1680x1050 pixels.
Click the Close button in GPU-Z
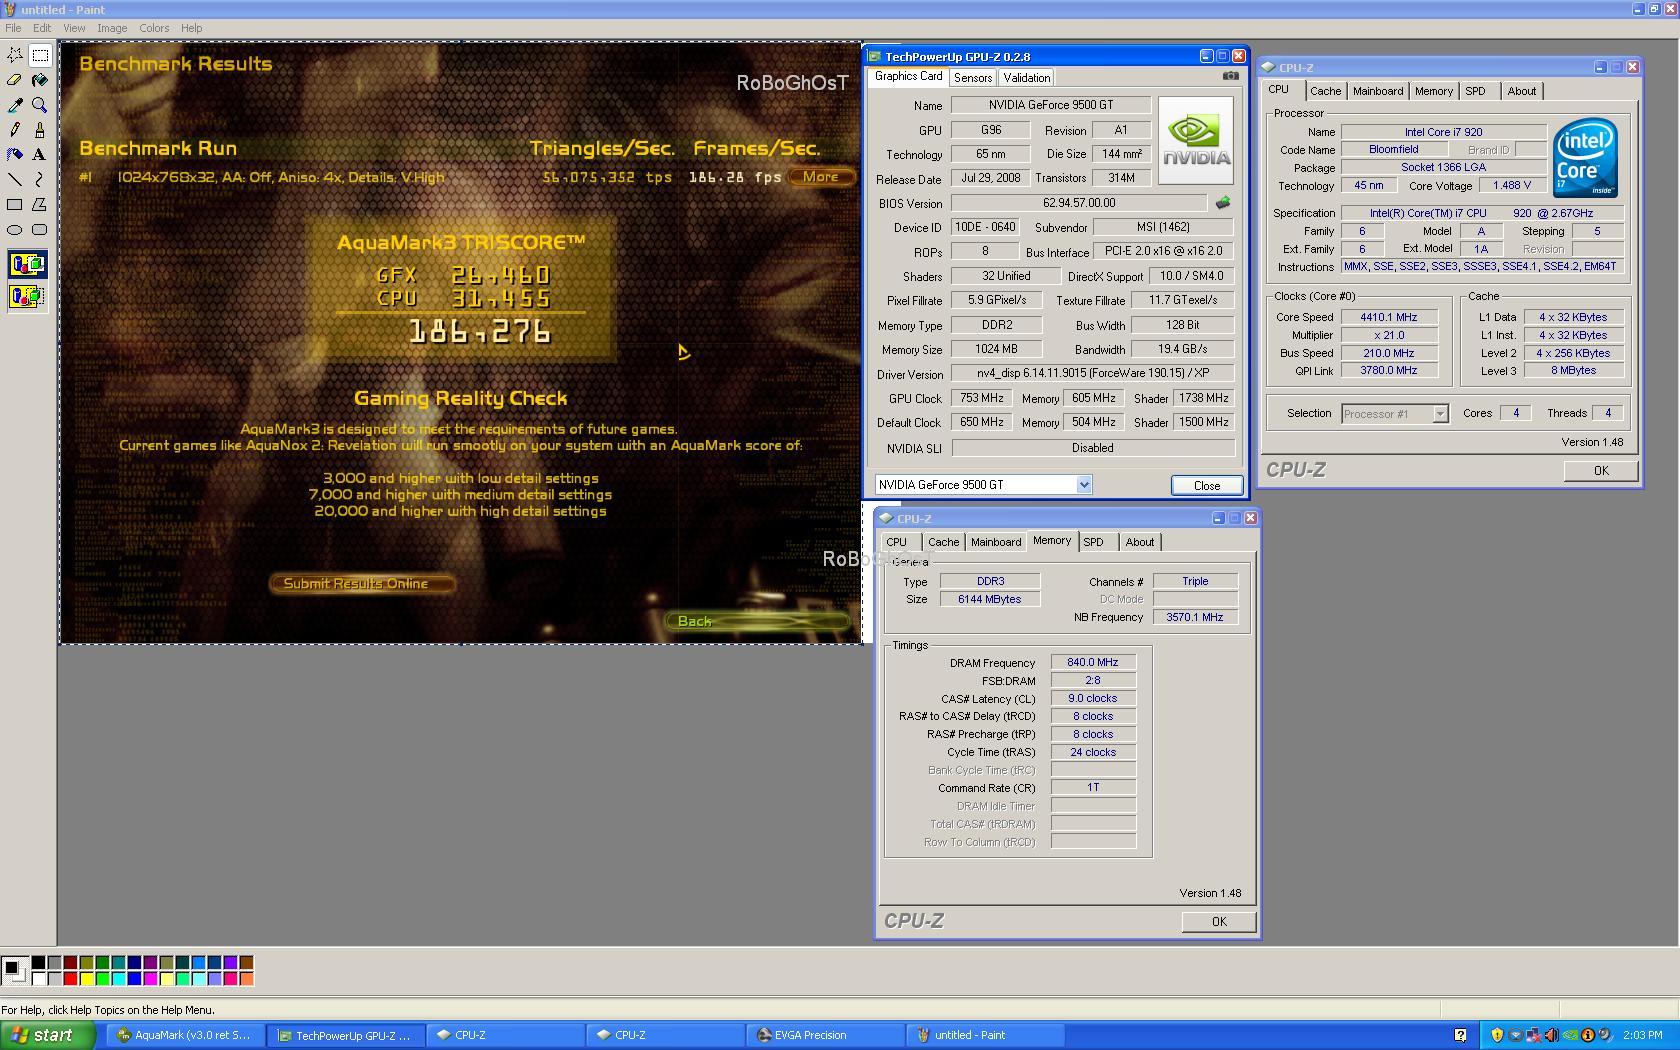1207,485
